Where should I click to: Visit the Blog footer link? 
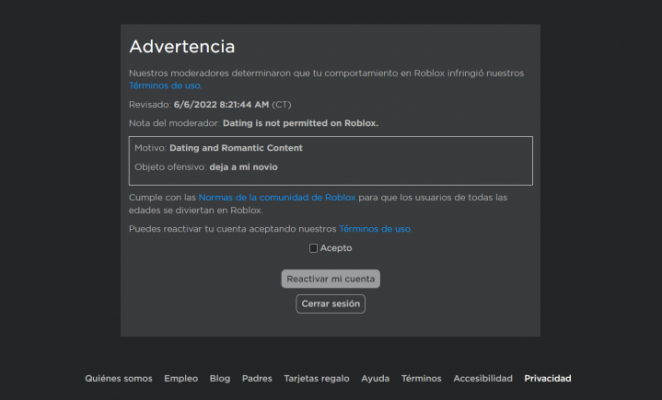tap(220, 379)
